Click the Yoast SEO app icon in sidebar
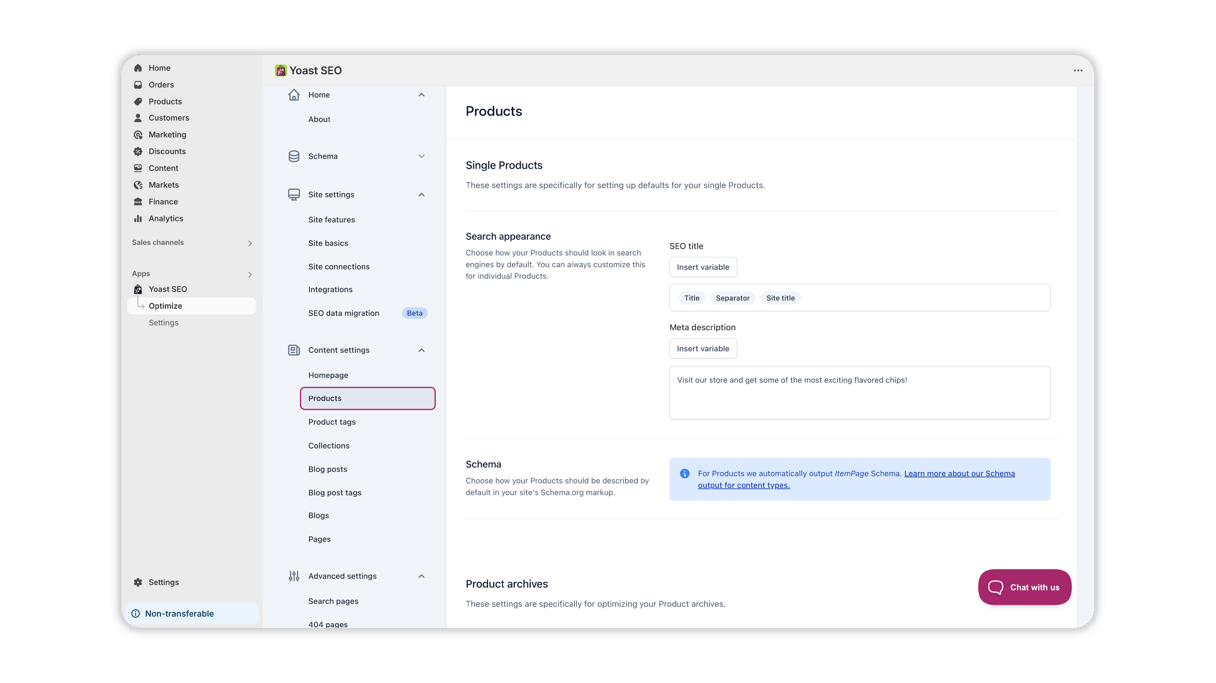The image size is (1216, 683). point(138,289)
